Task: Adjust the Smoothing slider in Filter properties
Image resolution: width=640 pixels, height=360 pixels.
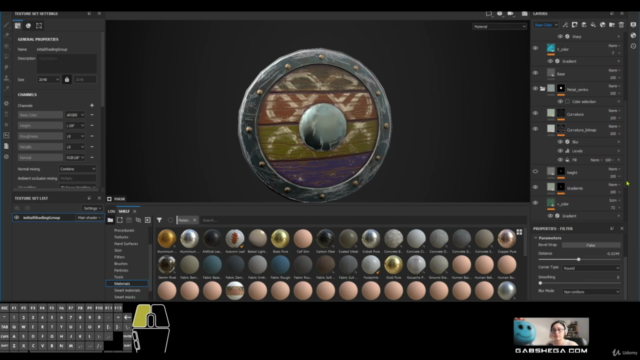Action: [579, 283]
